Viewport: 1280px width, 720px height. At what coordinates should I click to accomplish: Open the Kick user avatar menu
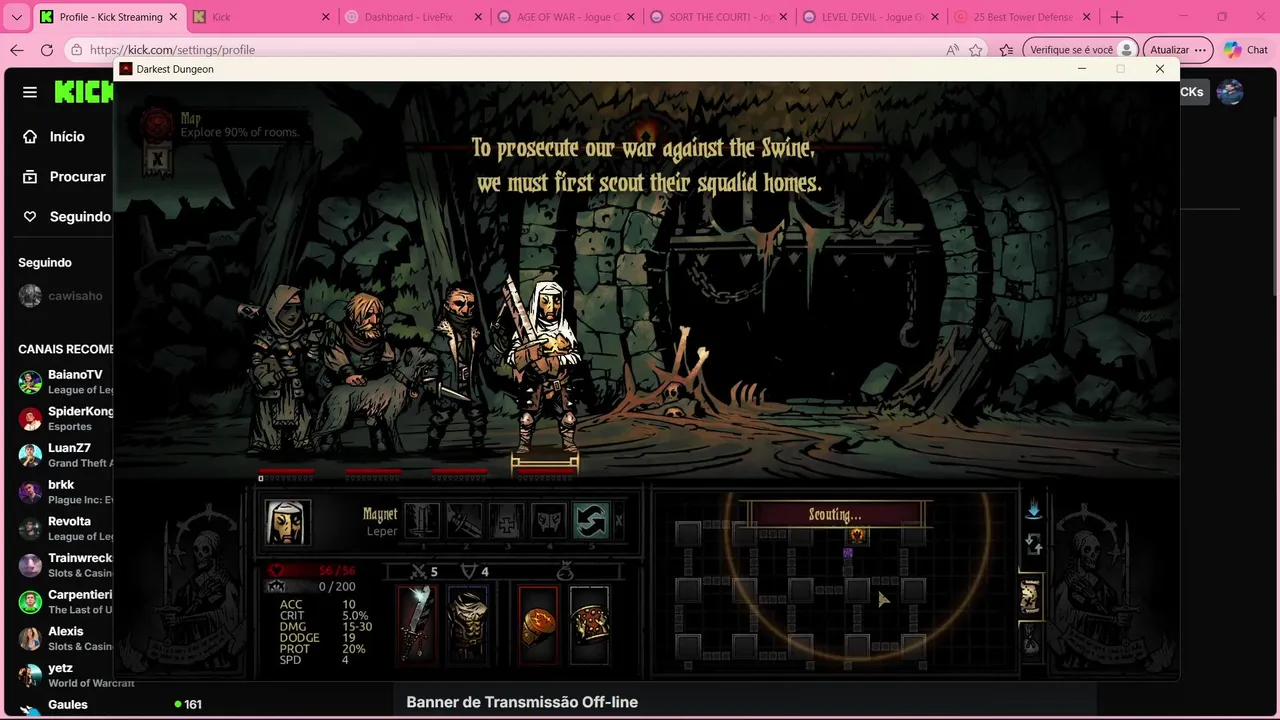tap(1230, 92)
